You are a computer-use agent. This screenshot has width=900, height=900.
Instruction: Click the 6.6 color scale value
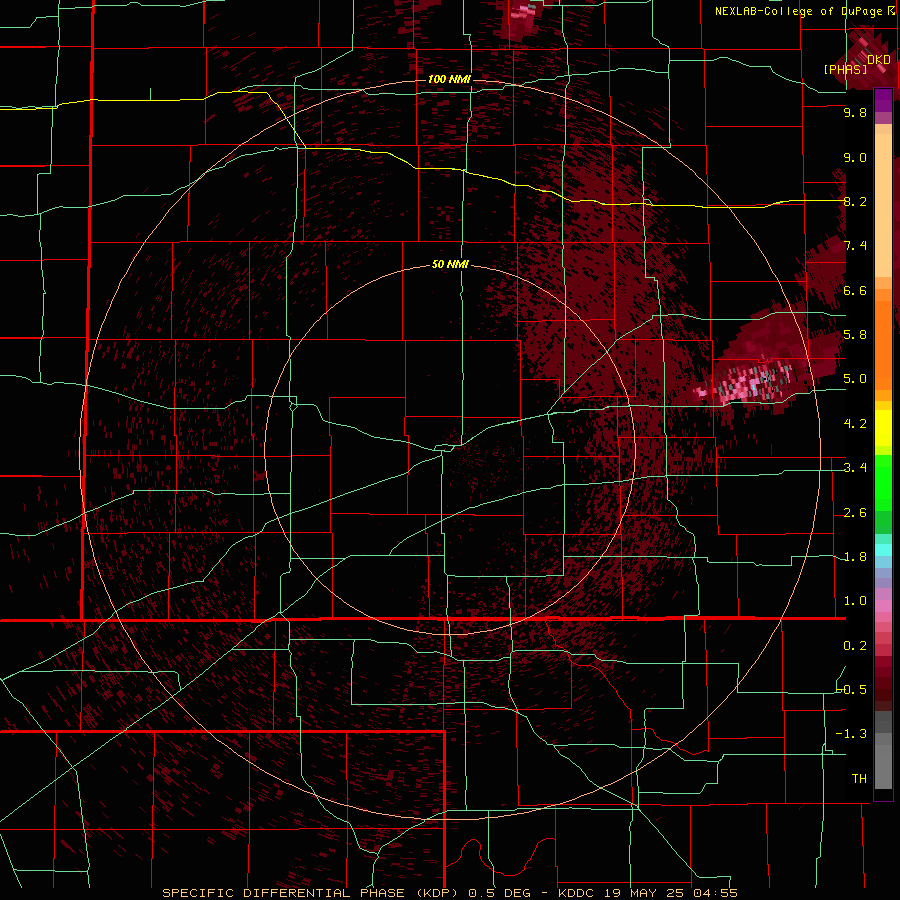855,290
